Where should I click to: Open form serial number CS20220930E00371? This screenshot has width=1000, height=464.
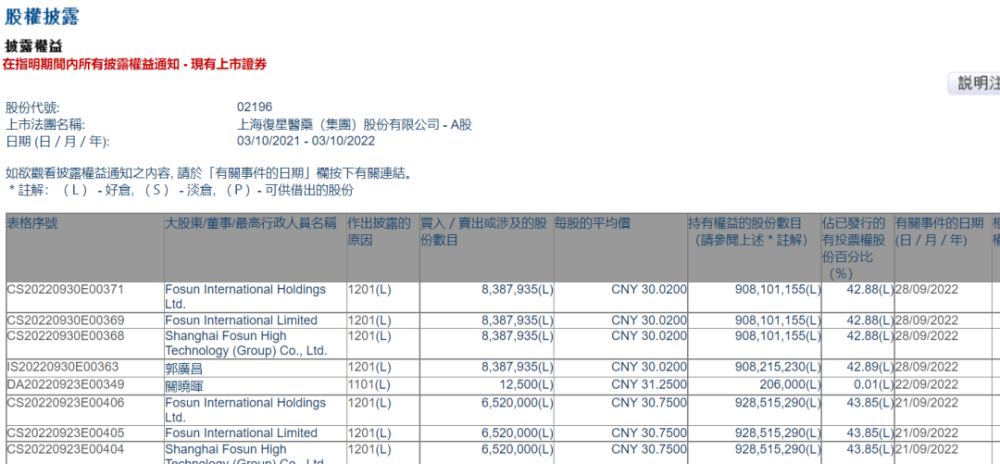(x=67, y=290)
